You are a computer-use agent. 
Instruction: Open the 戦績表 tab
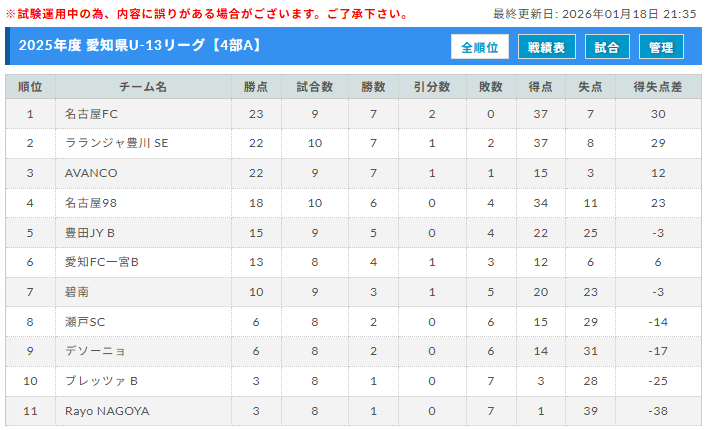tap(546, 47)
